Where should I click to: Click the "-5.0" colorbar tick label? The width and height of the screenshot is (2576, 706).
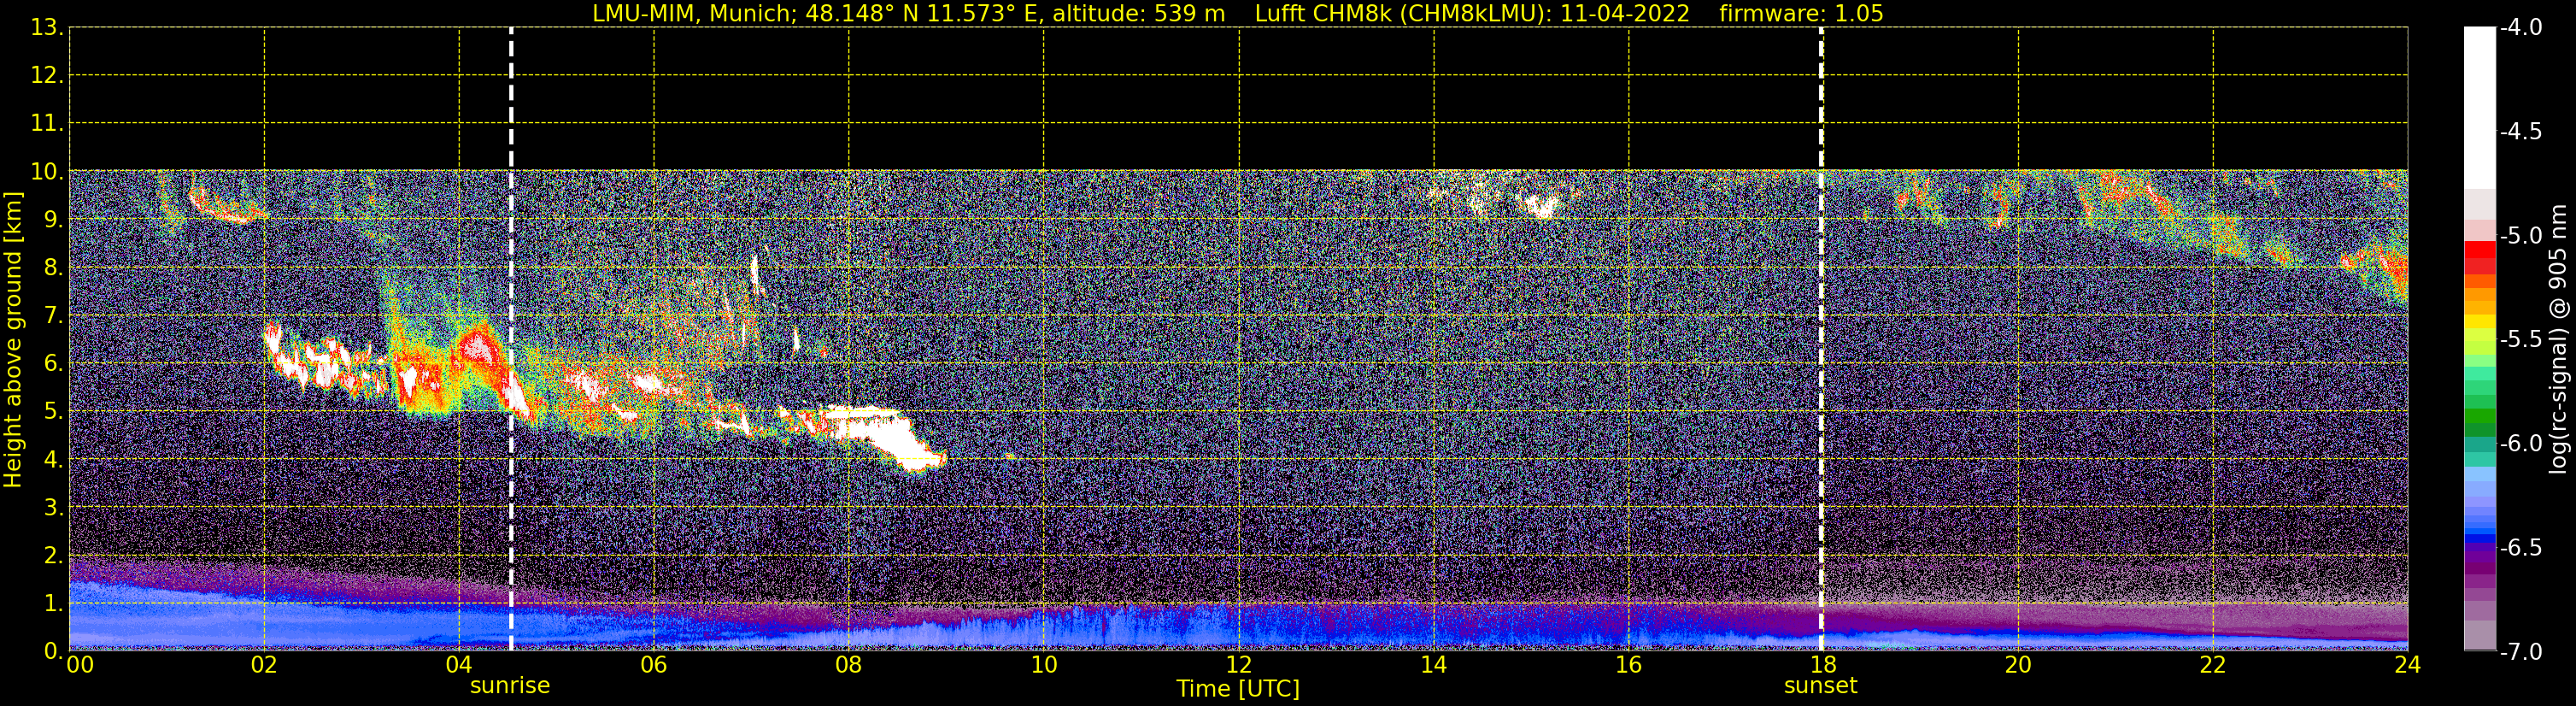[2521, 236]
